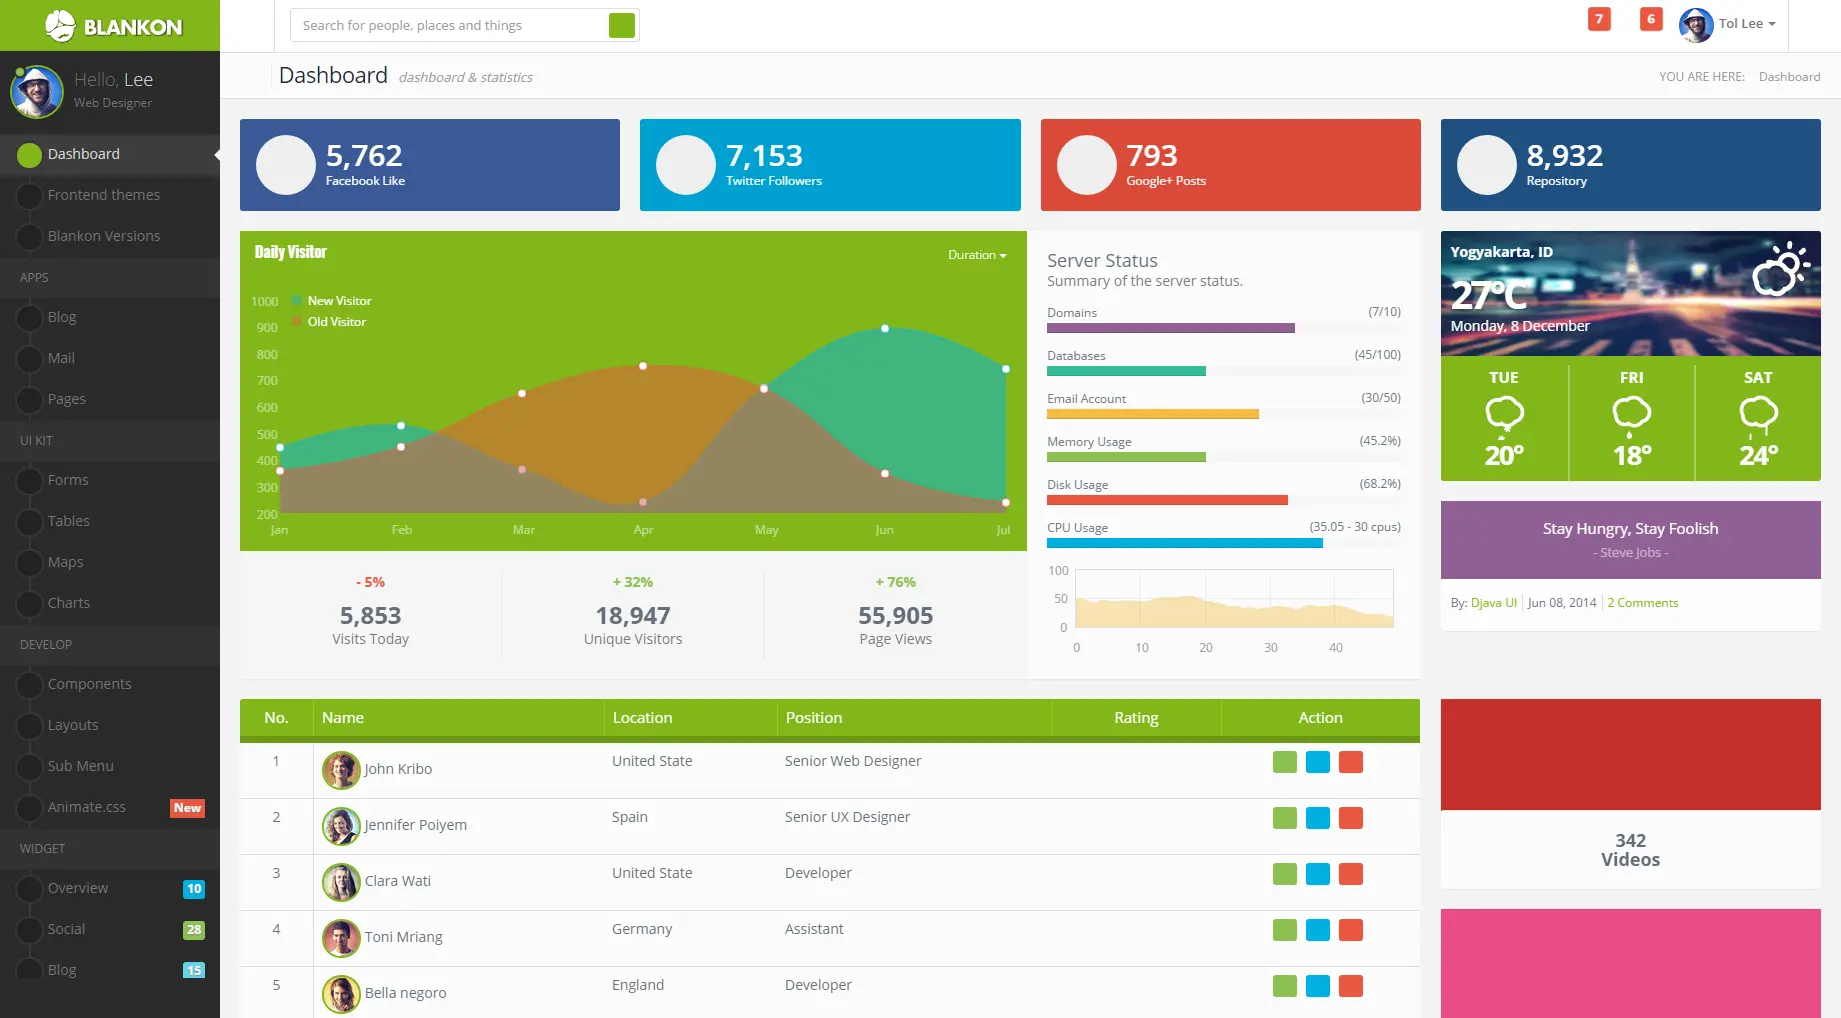Image resolution: width=1841 pixels, height=1018 pixels.
Task: Open the red notification badge showing 6
Action: 1650,19
